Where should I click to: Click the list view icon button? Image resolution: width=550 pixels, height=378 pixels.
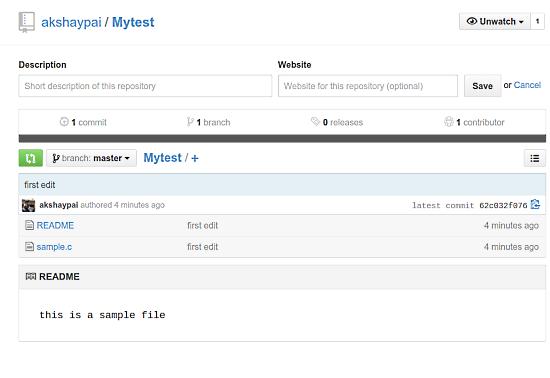tap(535, 158)
